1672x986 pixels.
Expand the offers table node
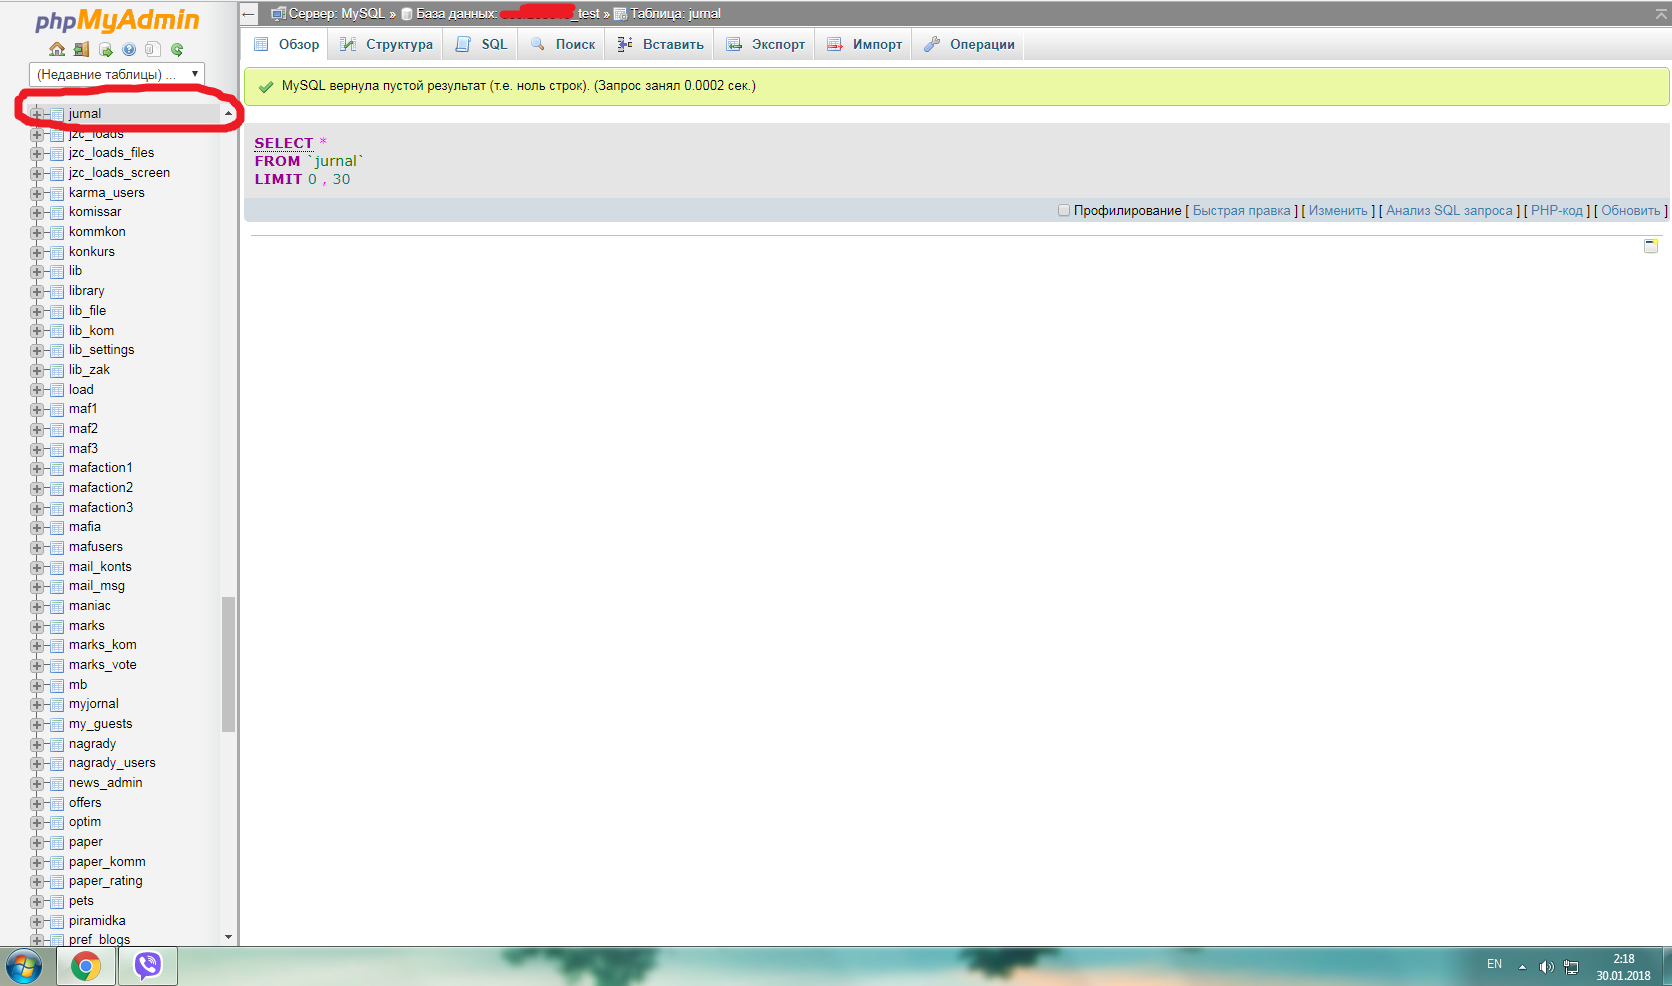tap(37, 803)
